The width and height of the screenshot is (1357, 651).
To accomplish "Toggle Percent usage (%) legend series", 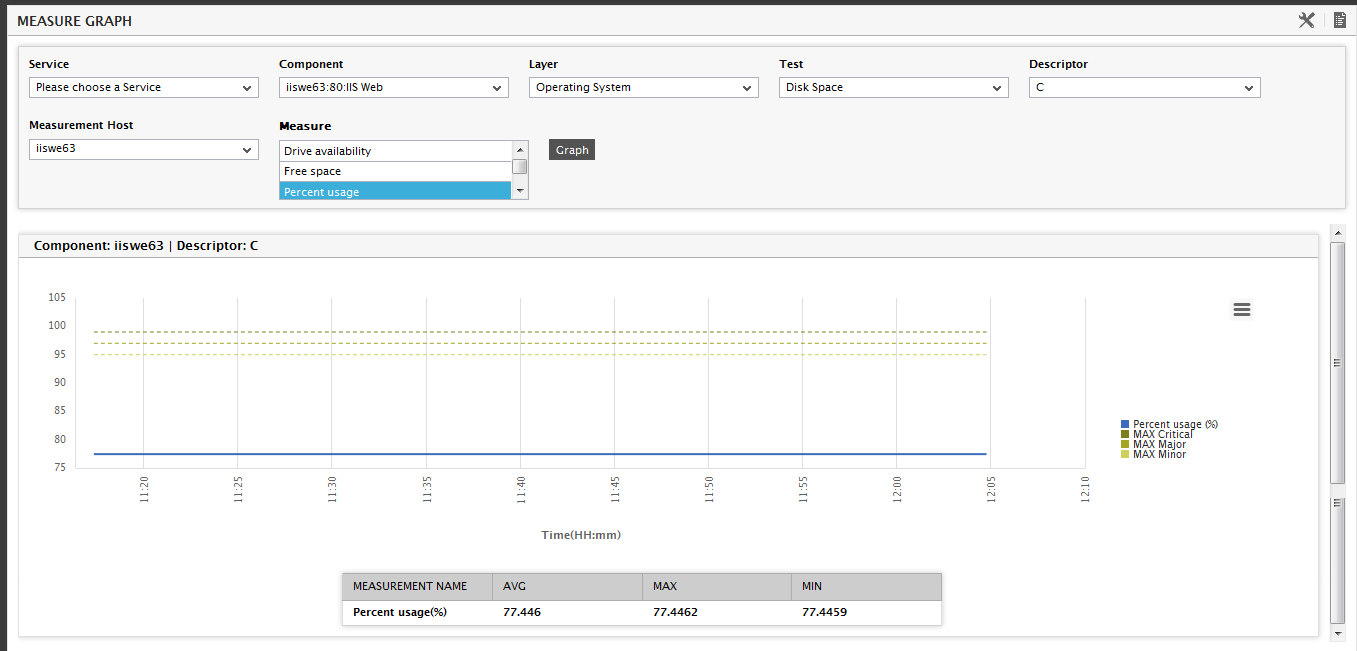I will pyautogui.click(x=1169, y=424).
